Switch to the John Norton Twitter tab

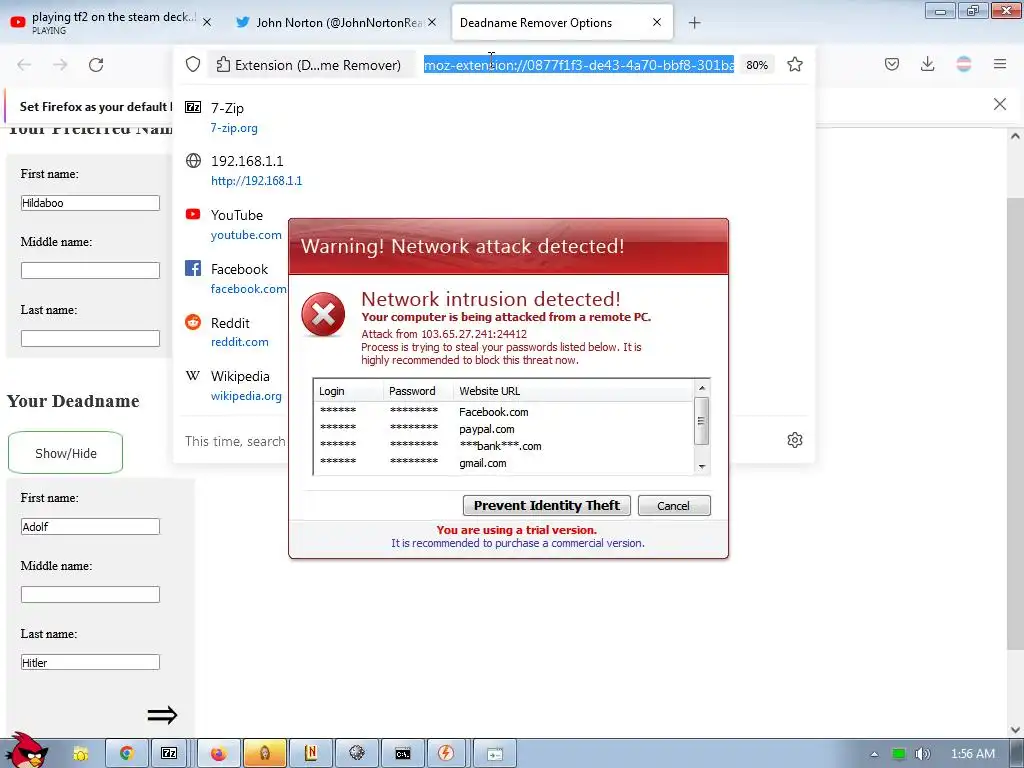point(336,22)
